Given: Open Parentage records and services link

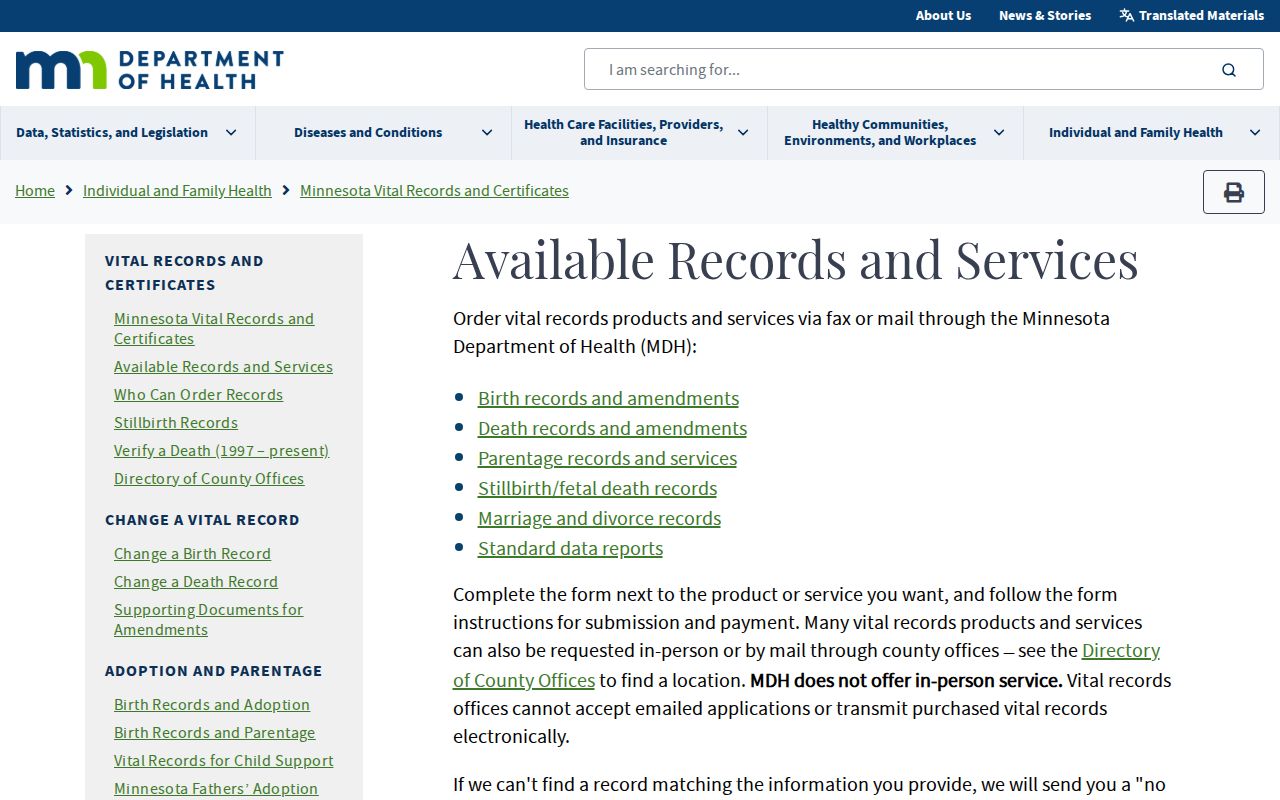Looking at the screenshot, I should [607, 458].
